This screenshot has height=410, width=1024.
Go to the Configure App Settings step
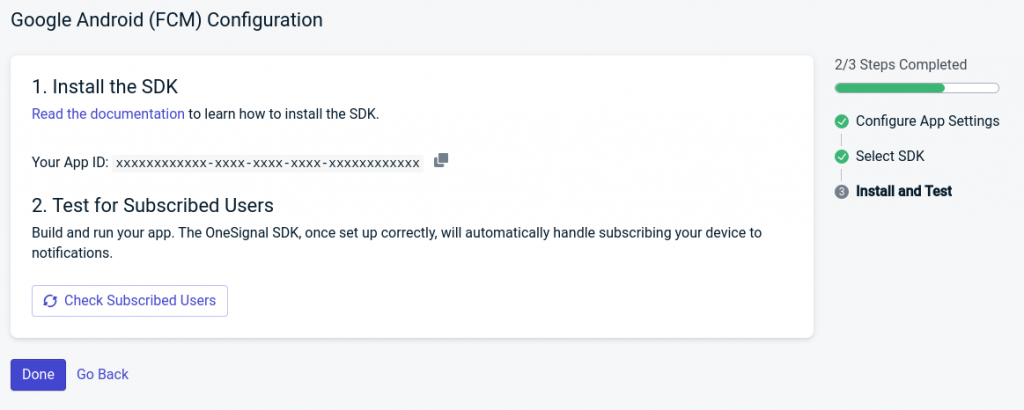pos(927,121)
